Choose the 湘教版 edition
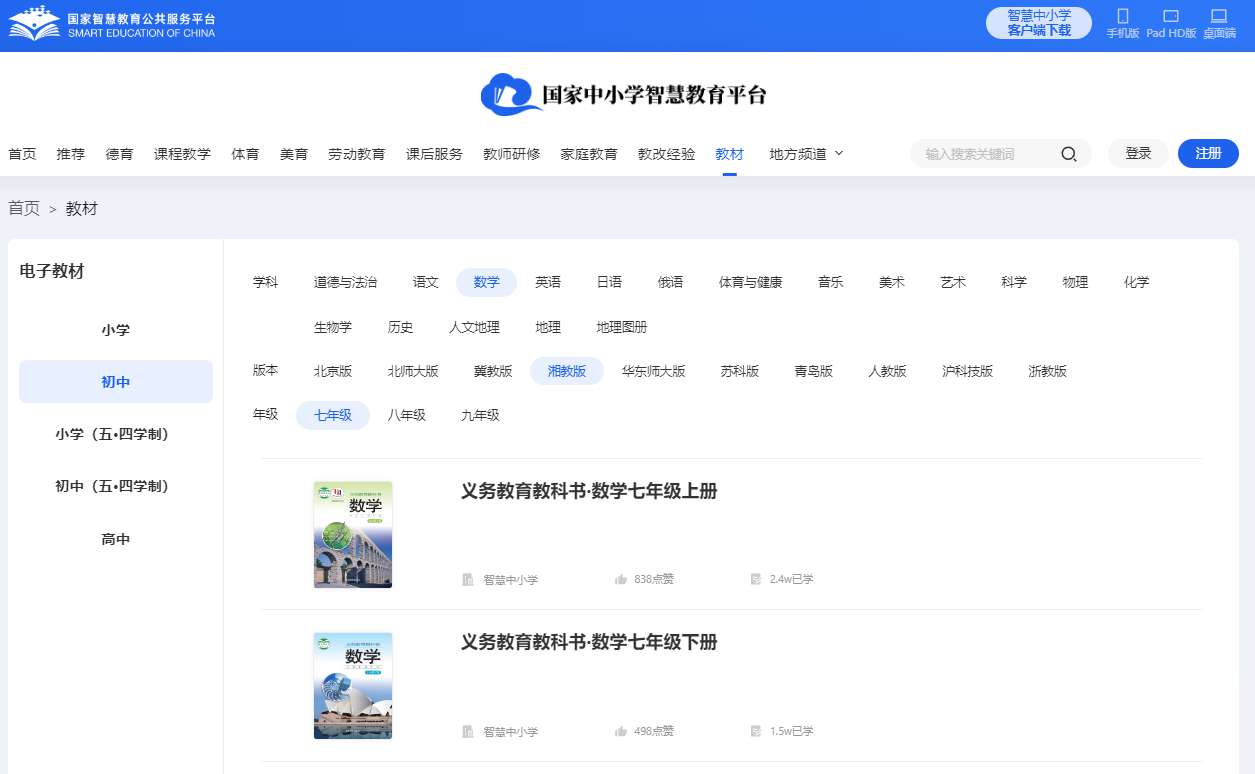The width and height of the screenshot is (1255, 774). [x=567, y=371]
